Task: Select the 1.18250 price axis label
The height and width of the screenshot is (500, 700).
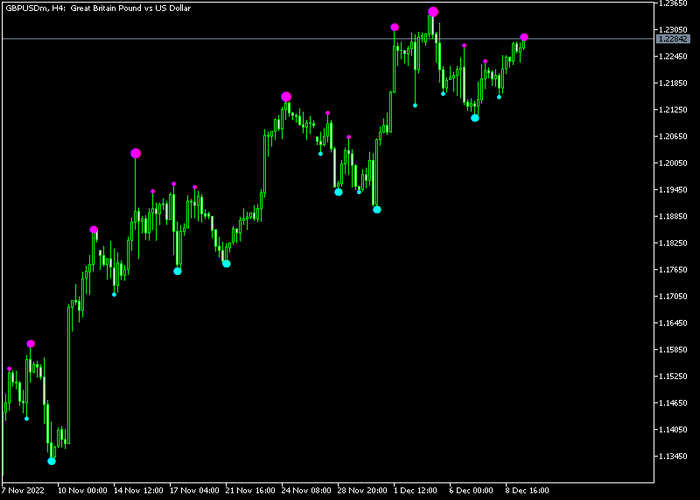Action: tap(674, 243)
